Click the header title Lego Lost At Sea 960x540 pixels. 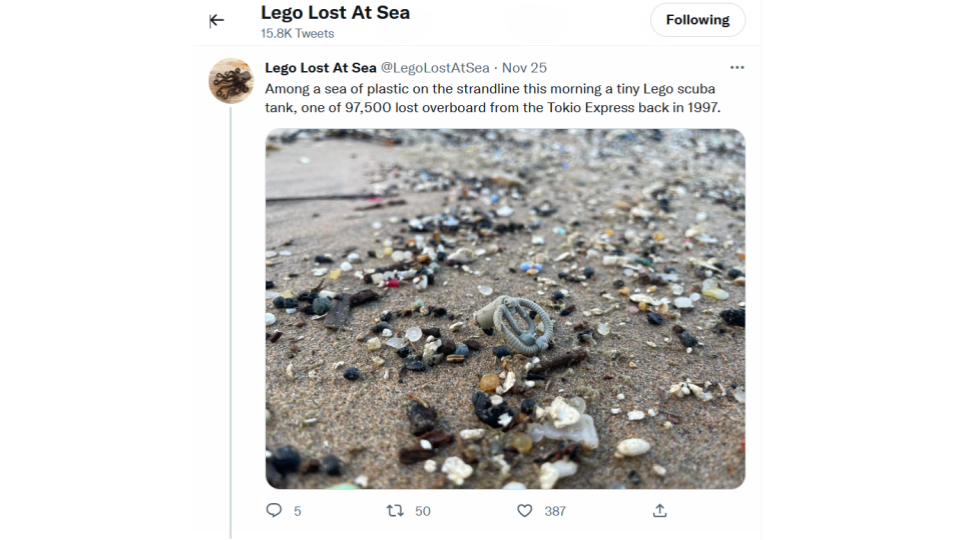pos(335,13)
